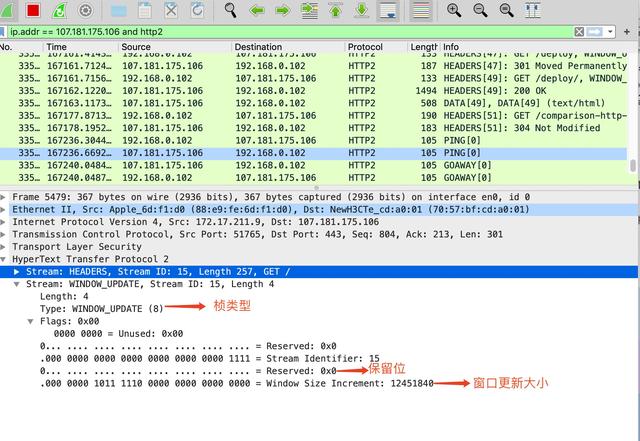Collapse the Stream: WINDOW_UPDATE item
The image size is (640, 441).
(17, 284)
